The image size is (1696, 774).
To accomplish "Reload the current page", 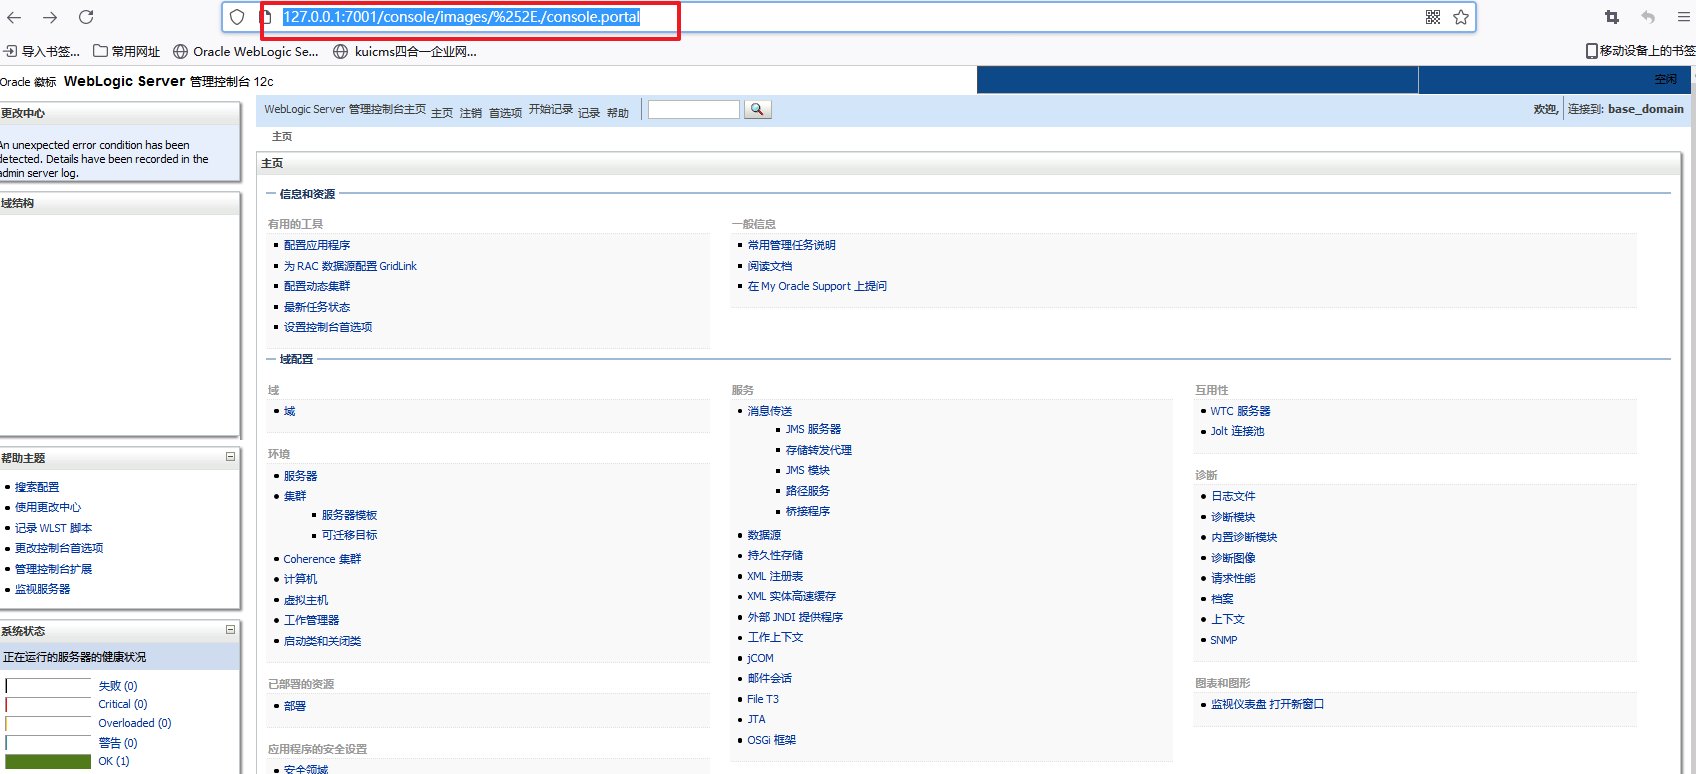I will pyautogui.click(x=86, y=17).
